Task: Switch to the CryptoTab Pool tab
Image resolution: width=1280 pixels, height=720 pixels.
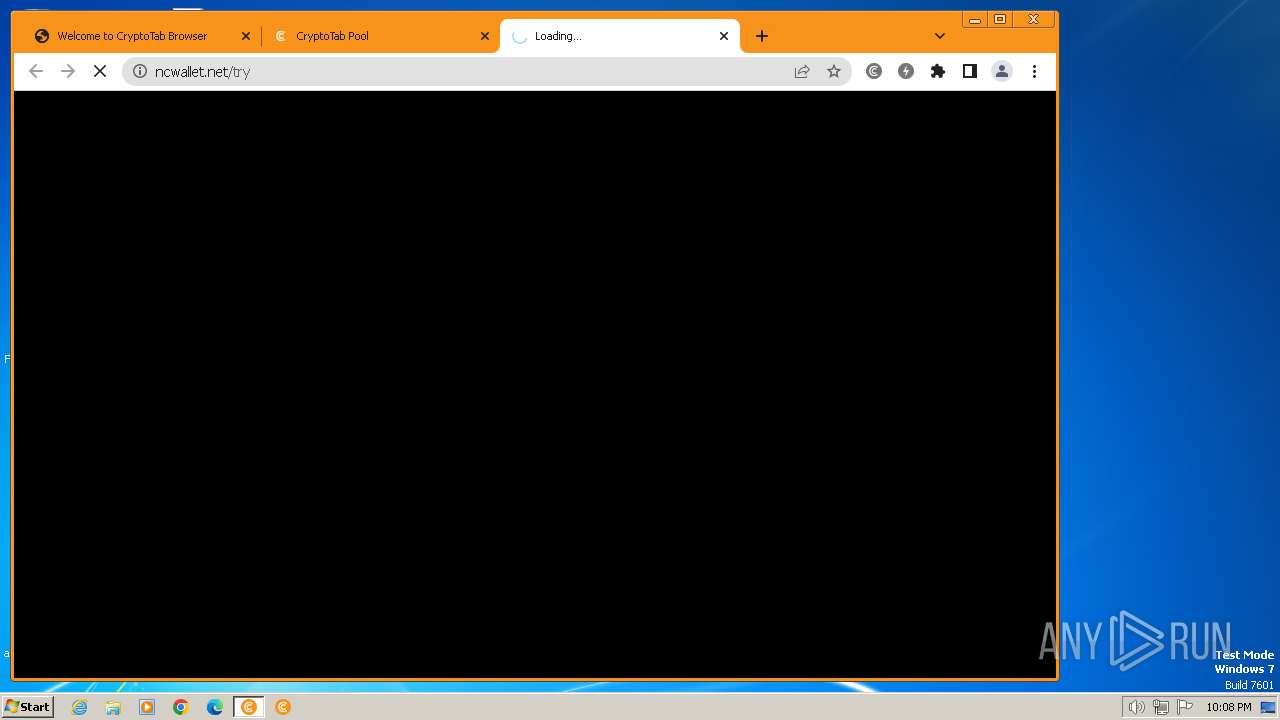Action: tap(380, 36)
